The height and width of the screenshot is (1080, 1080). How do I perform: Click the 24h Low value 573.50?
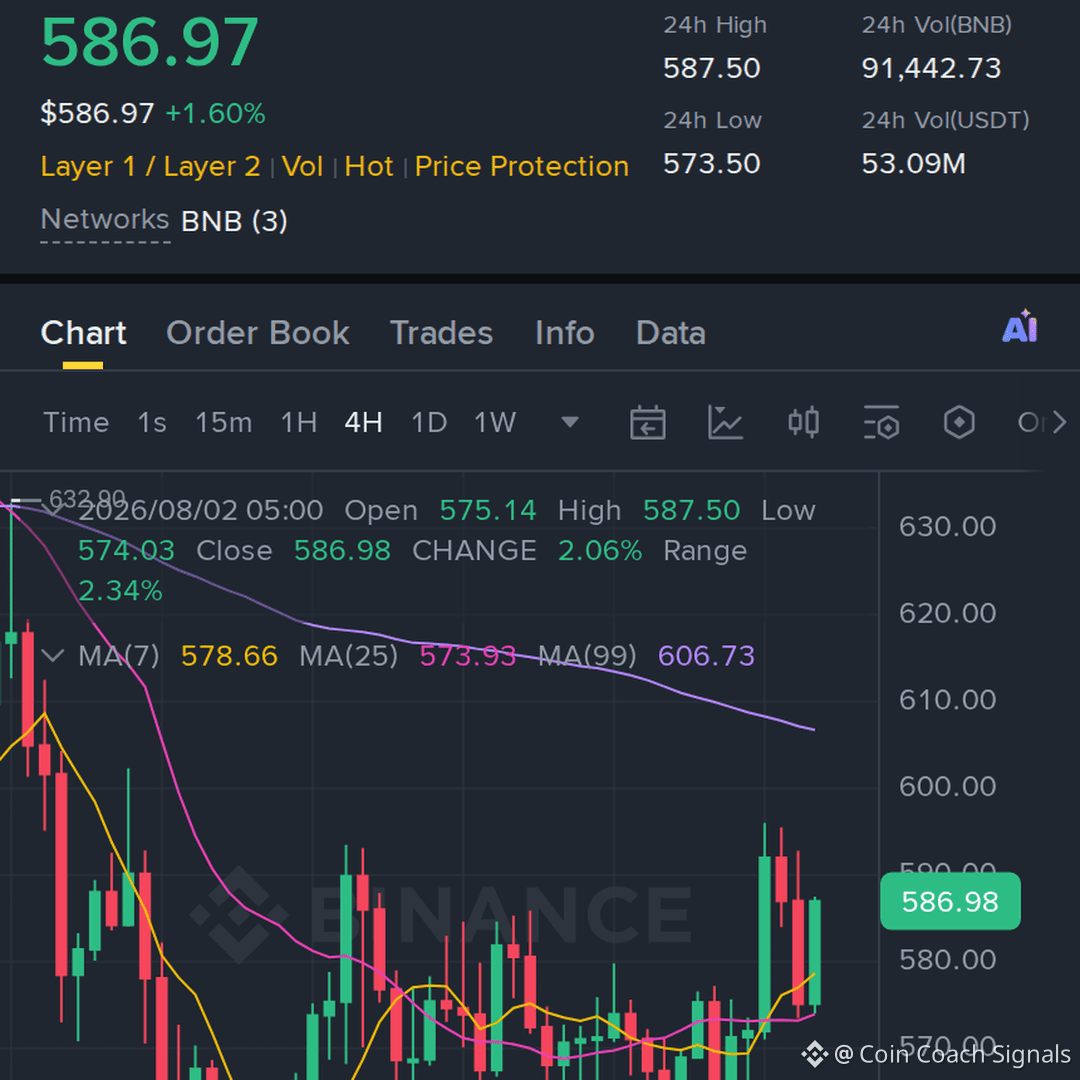click(x=712, y=164)
